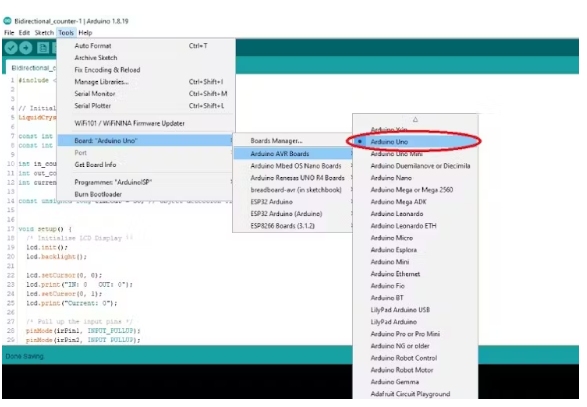
Task: Select Arduino Robot Control
Action: (415, 358)
